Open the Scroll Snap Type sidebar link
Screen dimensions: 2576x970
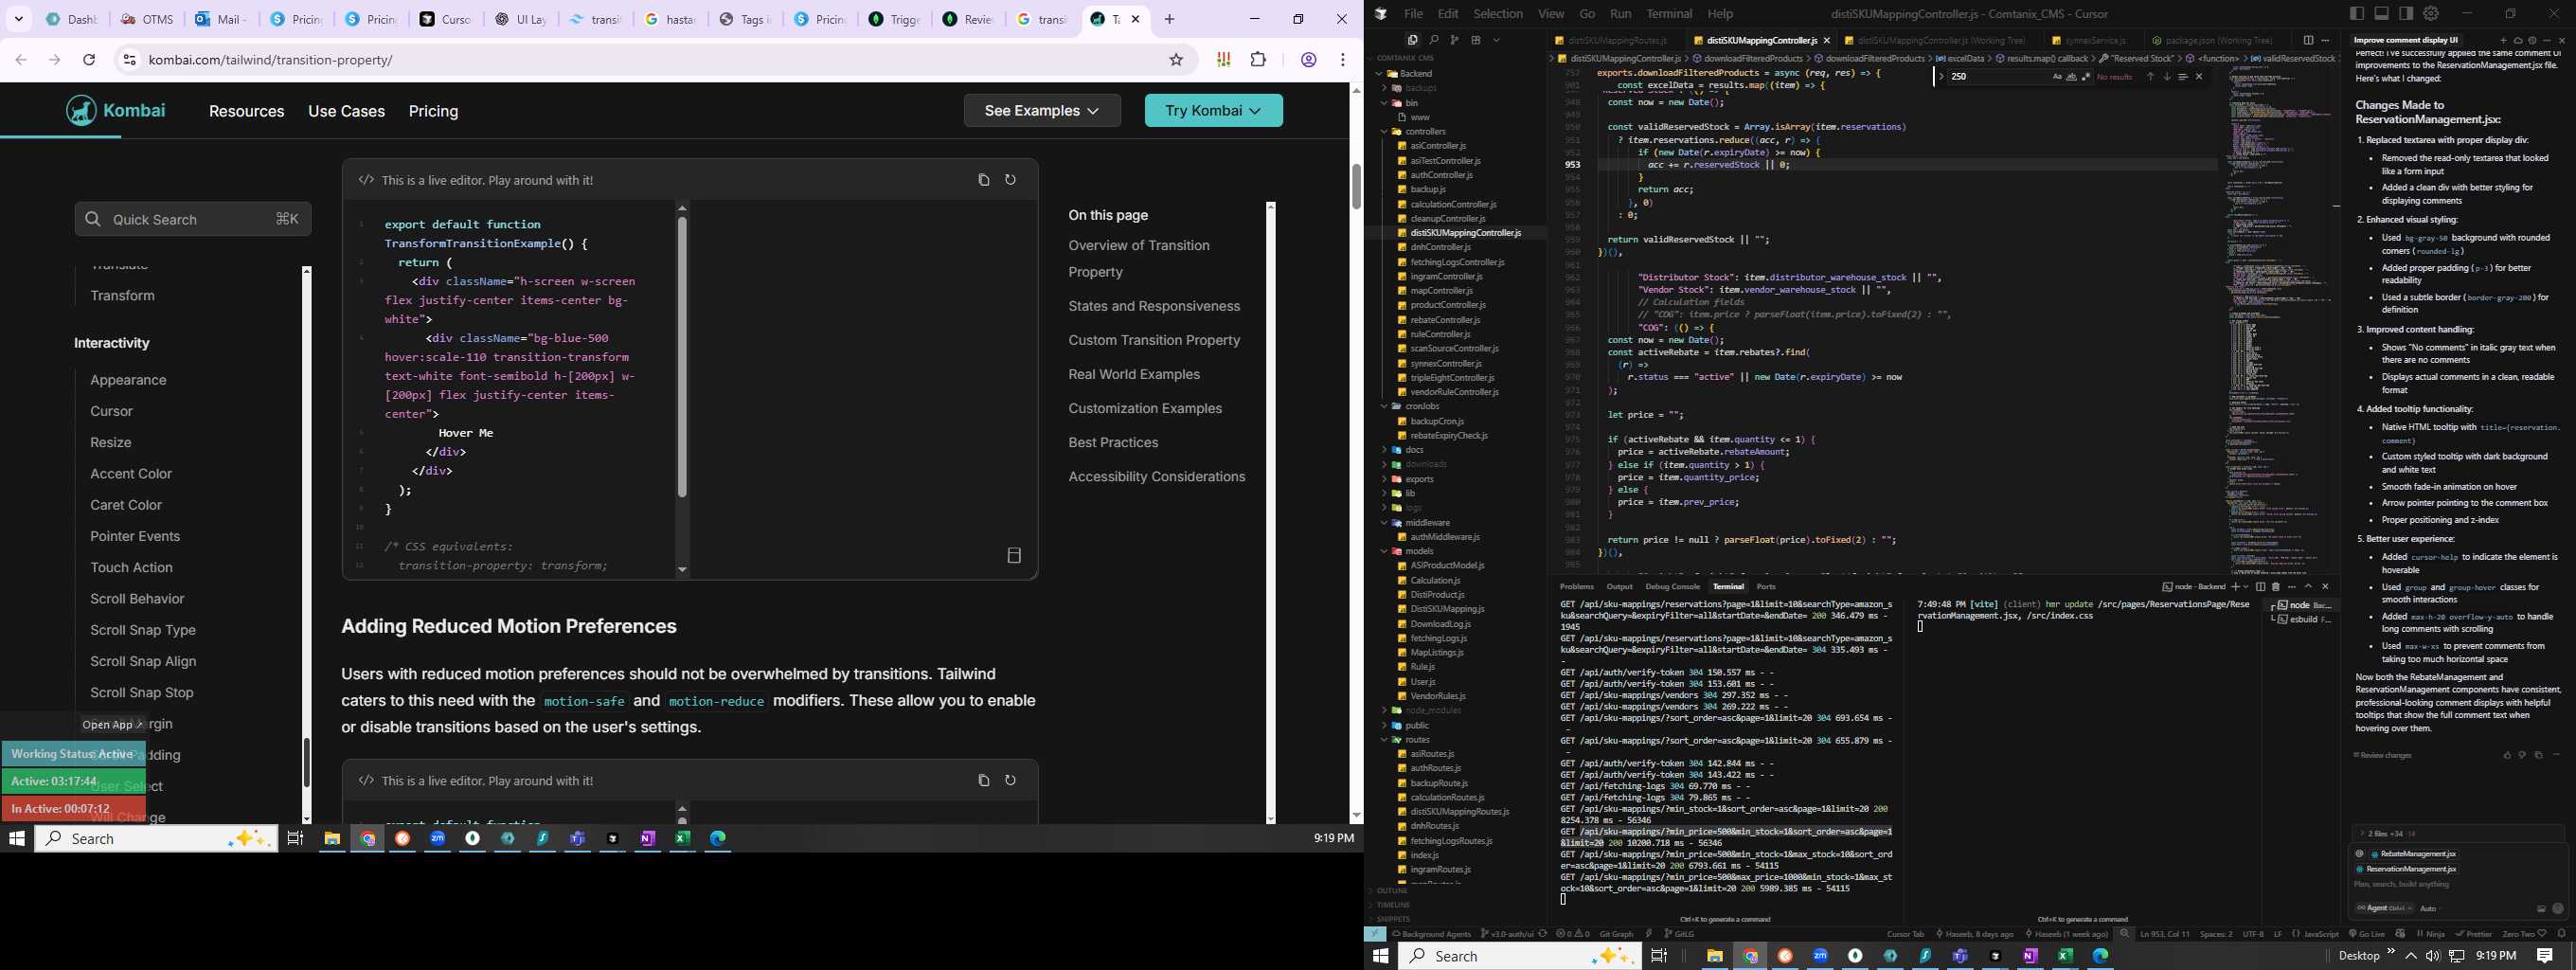(x=143, y=630)
